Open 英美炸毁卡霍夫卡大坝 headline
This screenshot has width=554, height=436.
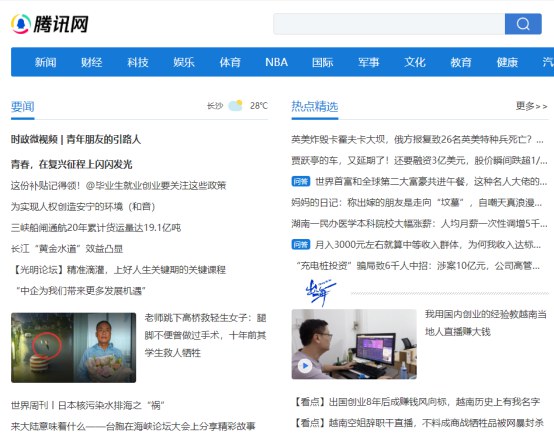click(418, 139)
